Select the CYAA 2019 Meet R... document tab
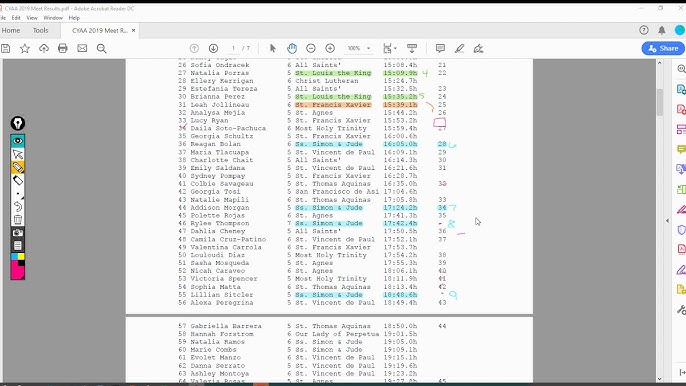 coord(100,31)
